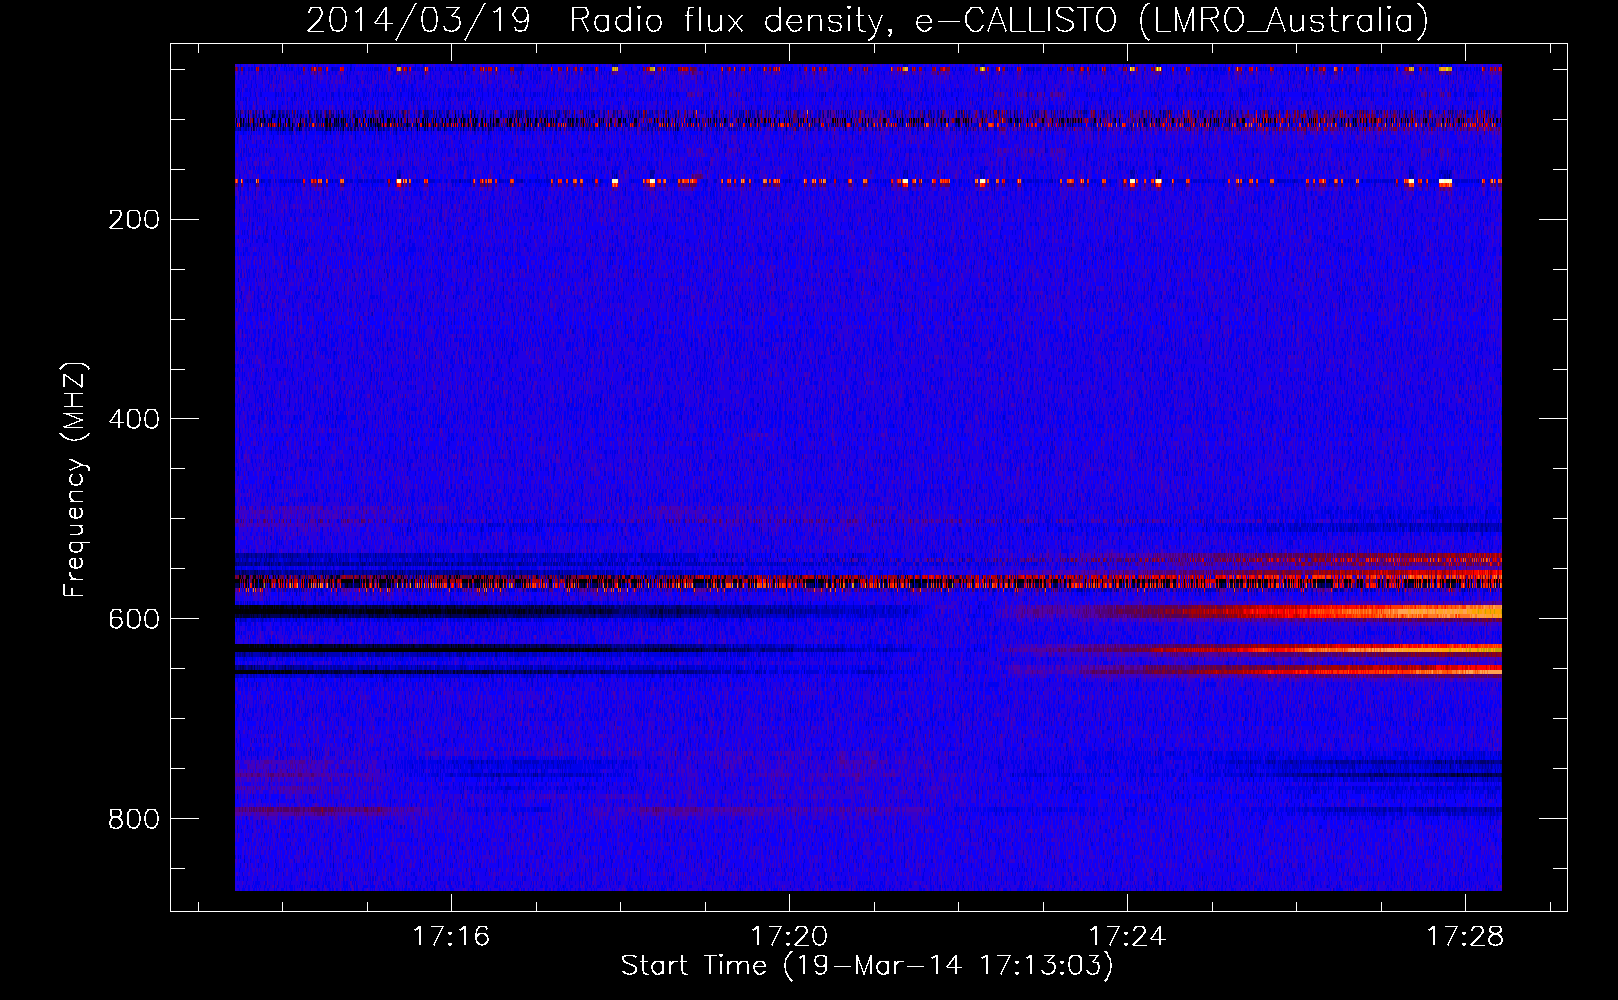The width and height of the screenshot is (1618, 1000).
Task: Click the 17:16 time tick label
Action: click(x=451, y=936)
